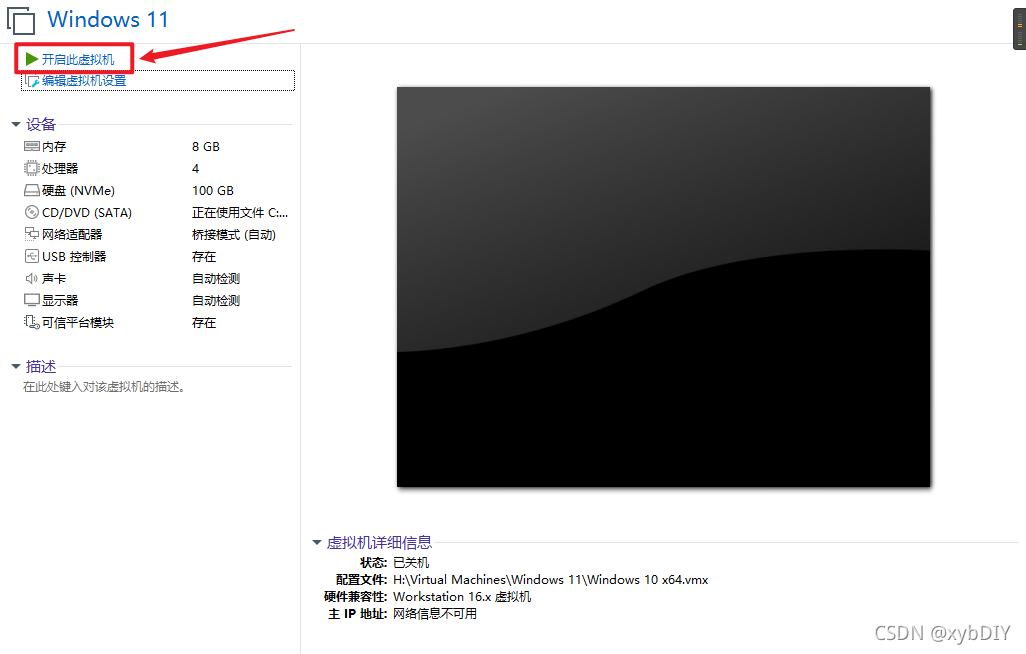Select the 网络适配器 device label
This screenshot has width=1026, height=654.
72,234
